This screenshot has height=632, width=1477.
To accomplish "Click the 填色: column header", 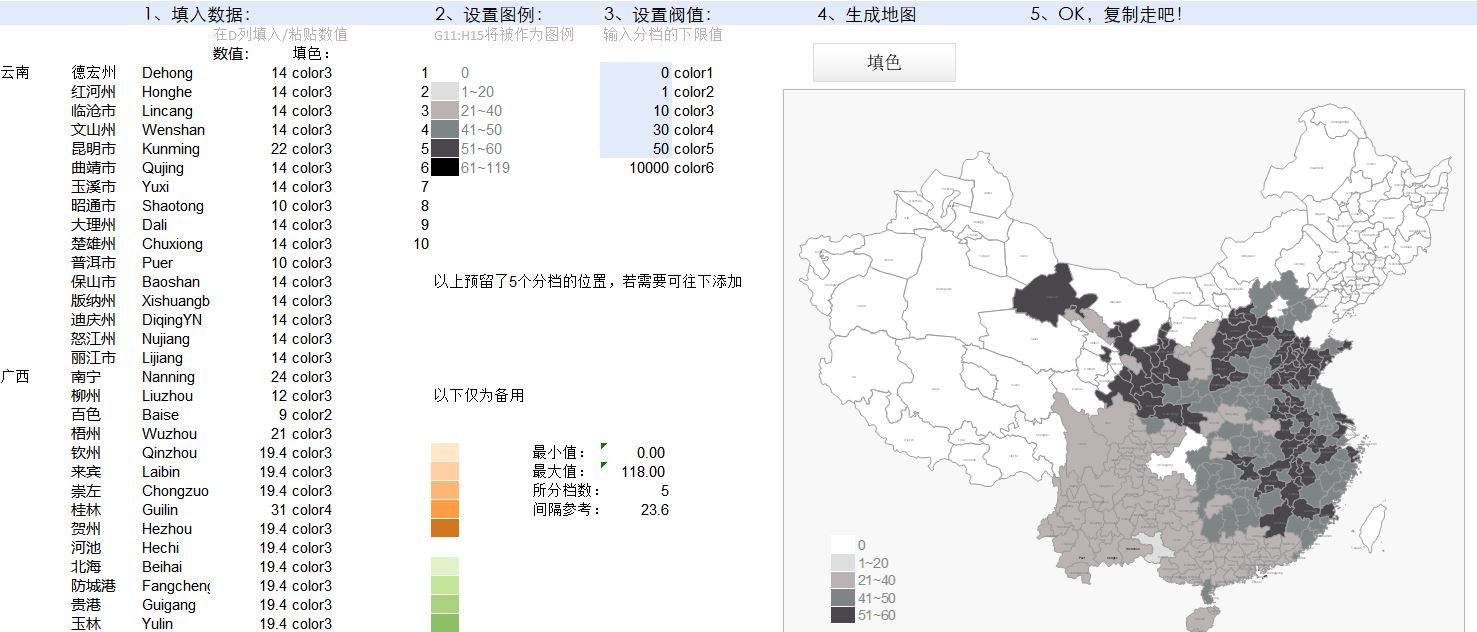I will tap(311, 54).
